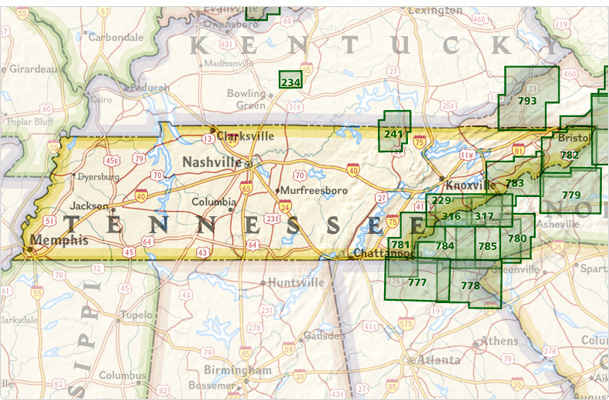Select map region 234 in Kentucky

point(290,82)
